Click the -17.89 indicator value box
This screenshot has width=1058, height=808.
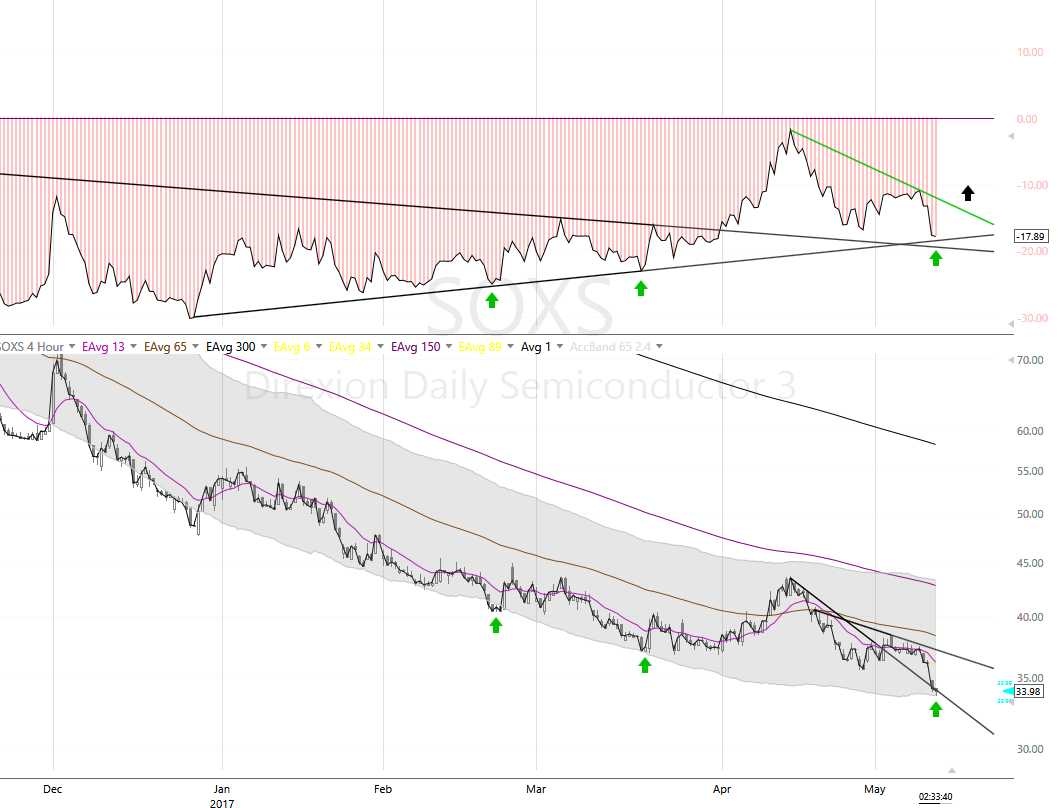click(1030, 236)
